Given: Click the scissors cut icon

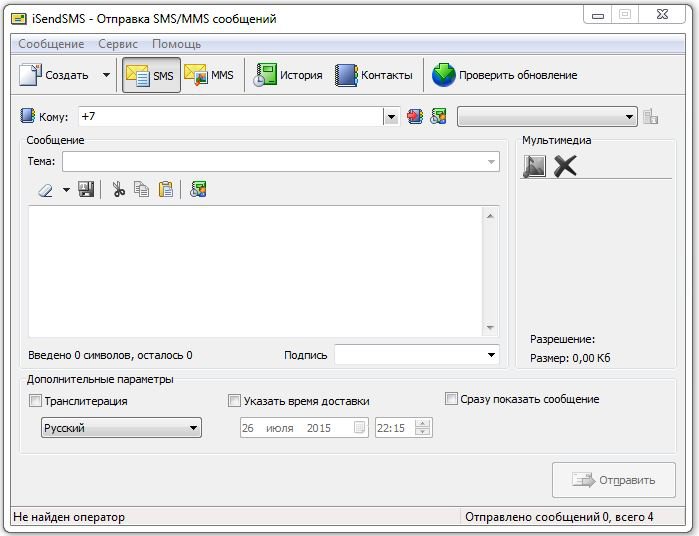Looking at the screenshot, I should [118, 189].
